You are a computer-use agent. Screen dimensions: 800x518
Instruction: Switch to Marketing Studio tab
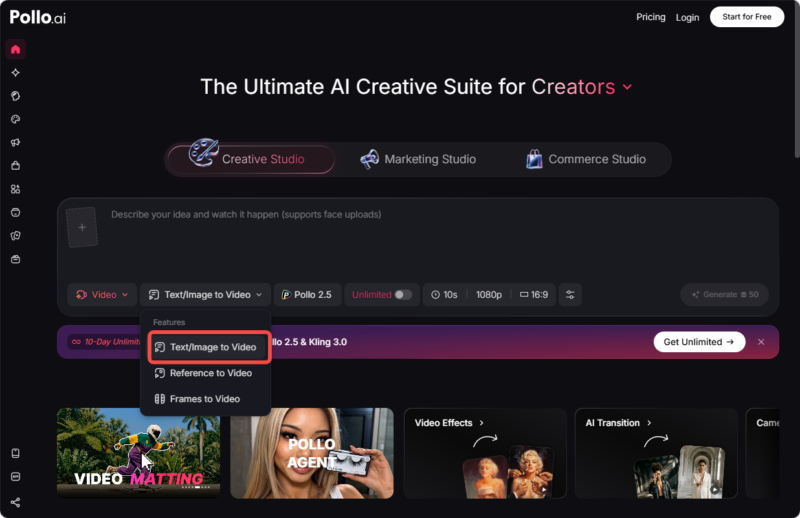418,159
